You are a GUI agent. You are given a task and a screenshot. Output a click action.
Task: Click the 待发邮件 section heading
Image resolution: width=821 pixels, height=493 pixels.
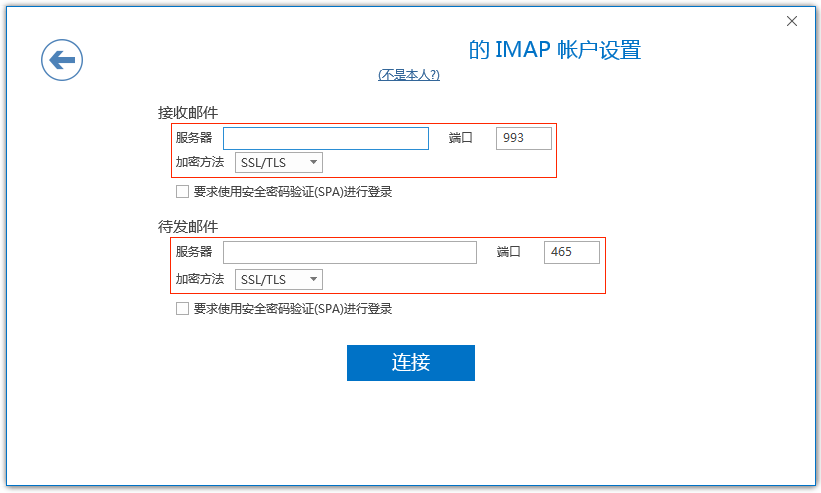(188, 227)
